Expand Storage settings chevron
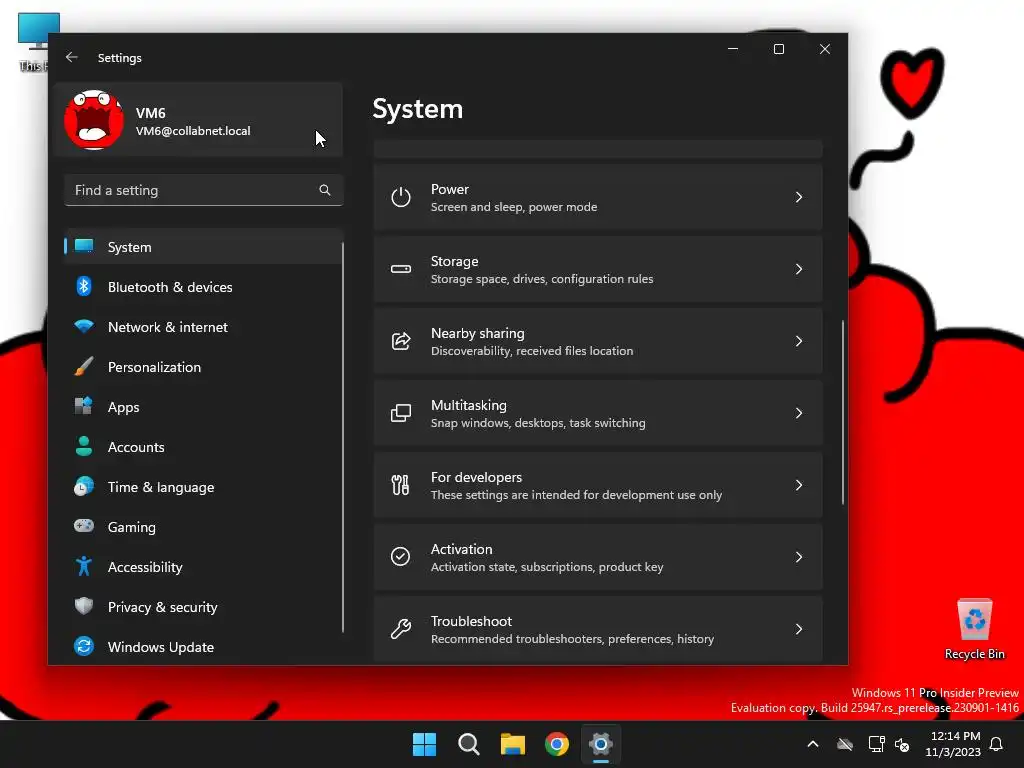 (x=799, y=269)
